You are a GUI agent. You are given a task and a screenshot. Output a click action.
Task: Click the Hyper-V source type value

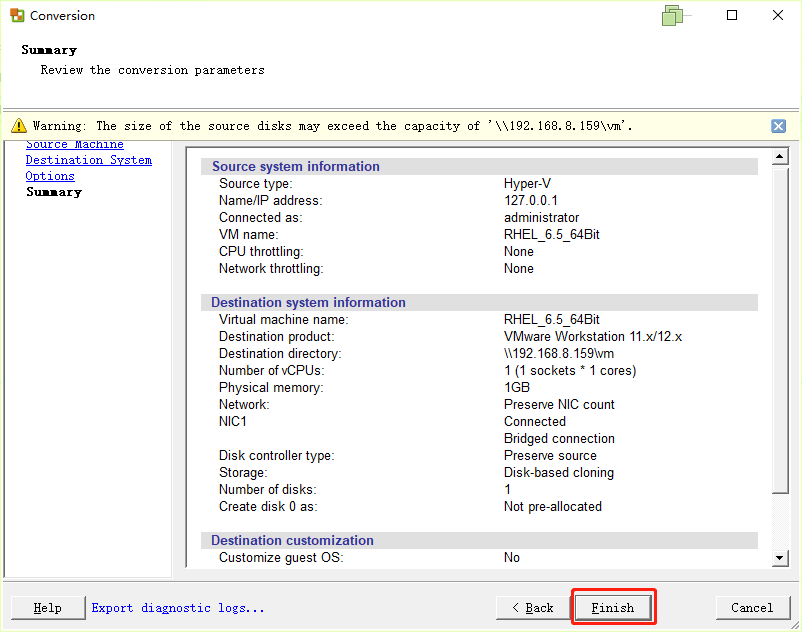point(527,184)
